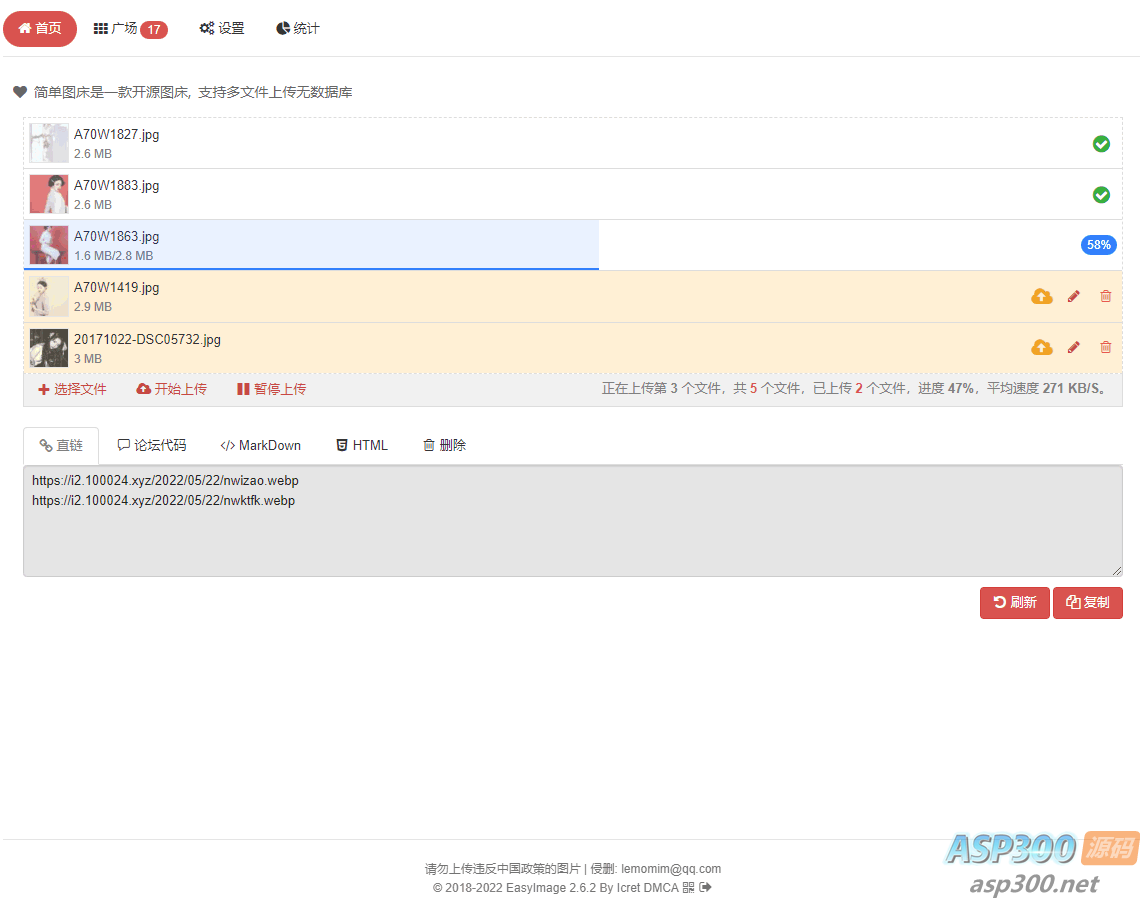
Task: Click the 58% progress badge on A70W1863.jpg
Action: [x=1098, y=244]
